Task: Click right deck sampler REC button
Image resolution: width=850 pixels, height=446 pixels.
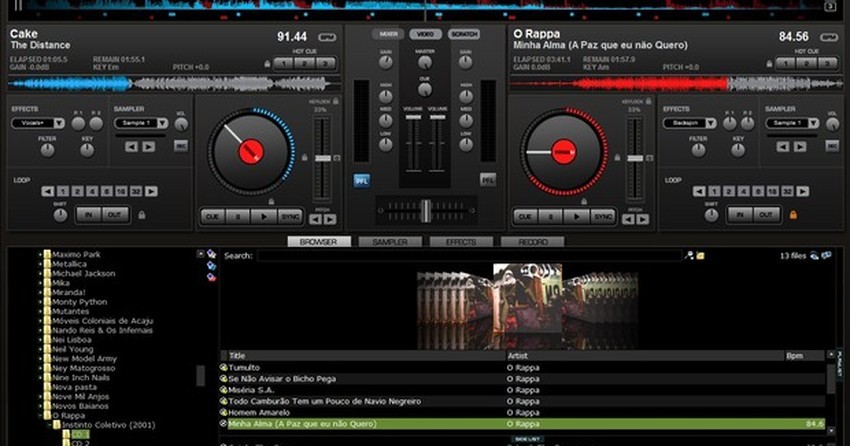Action: tap(832, 146)
